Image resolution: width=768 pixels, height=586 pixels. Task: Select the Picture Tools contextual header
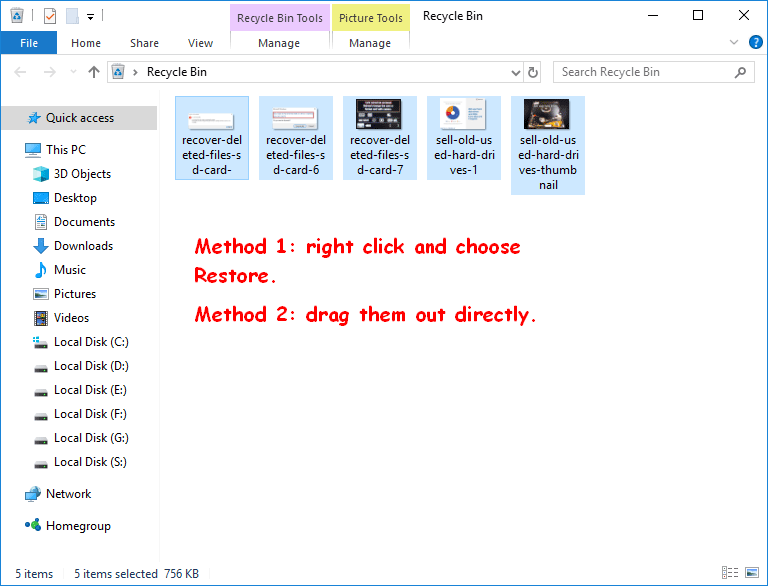pos(371,18)
